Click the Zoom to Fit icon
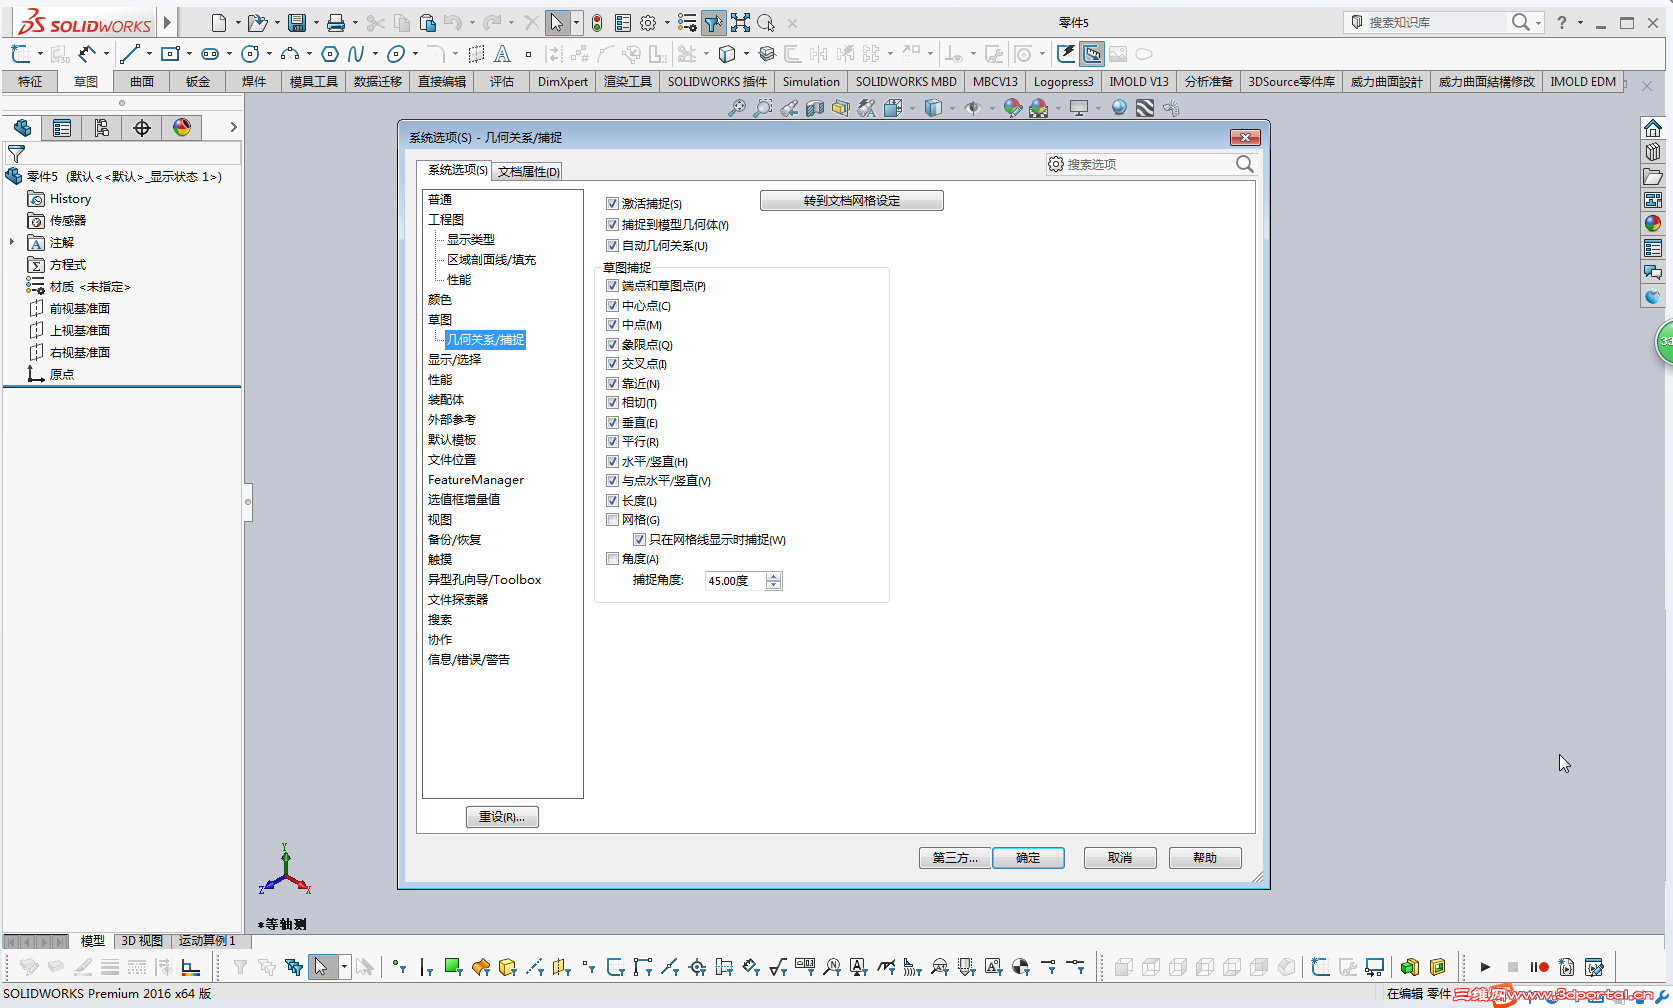Screen dimensions: 1673x1008 pyautogui.click(x=737, y=108)
